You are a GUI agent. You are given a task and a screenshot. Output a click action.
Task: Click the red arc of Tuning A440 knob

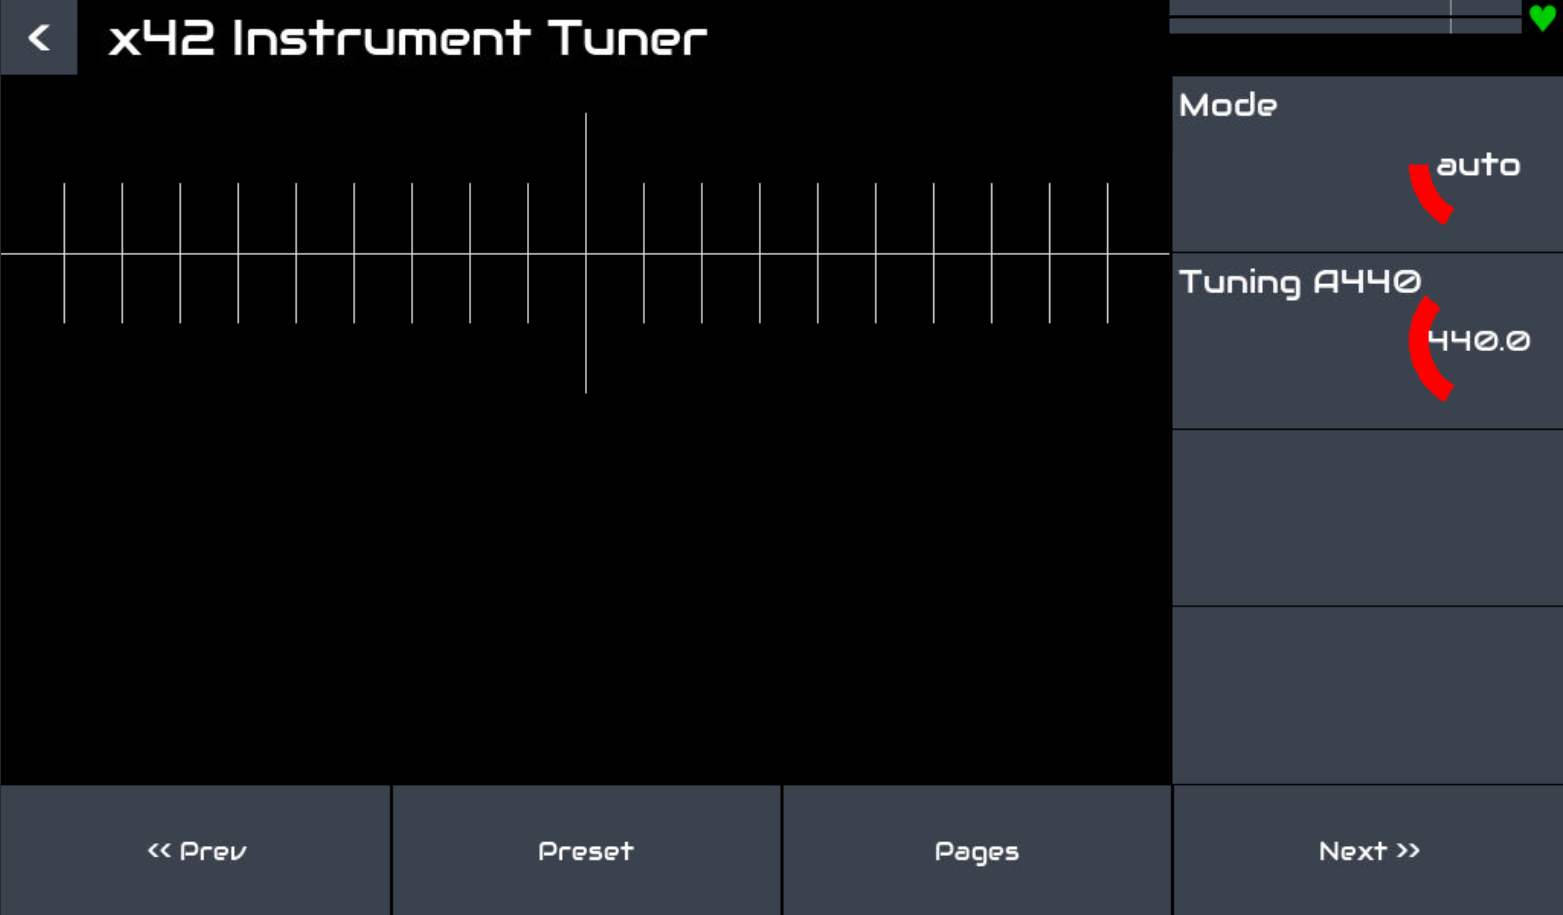(1423, 350)
